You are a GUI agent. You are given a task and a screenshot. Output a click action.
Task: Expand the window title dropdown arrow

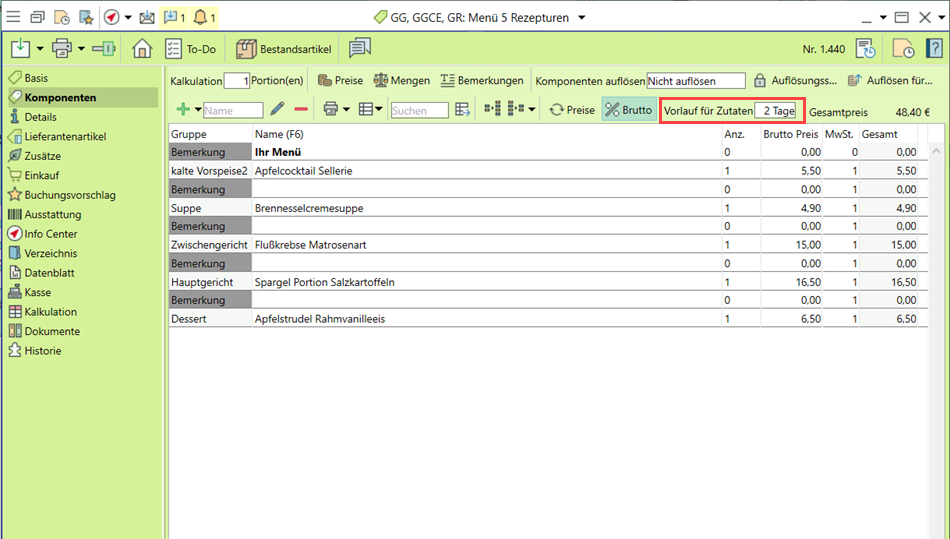(582, 17)
